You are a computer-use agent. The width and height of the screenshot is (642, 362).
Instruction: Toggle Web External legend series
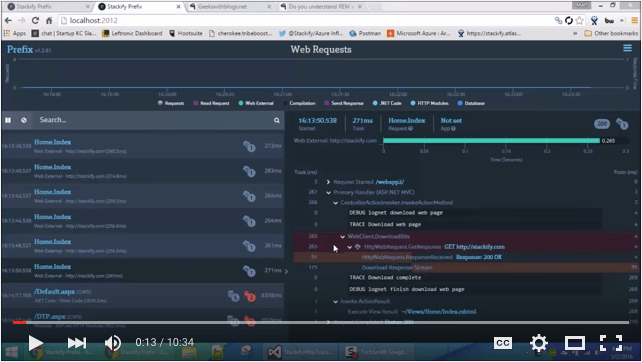coord(256,103)
